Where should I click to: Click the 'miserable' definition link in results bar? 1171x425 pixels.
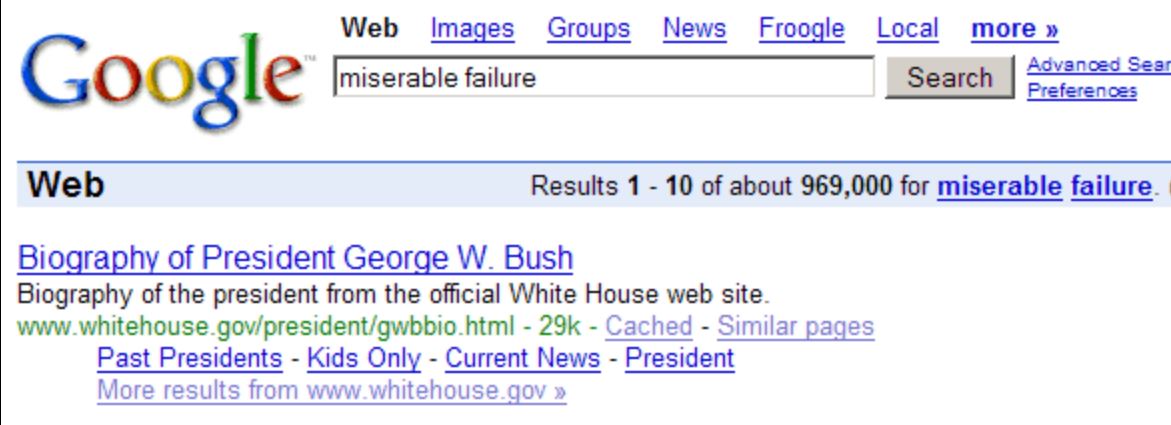click(x=999, y=186)
